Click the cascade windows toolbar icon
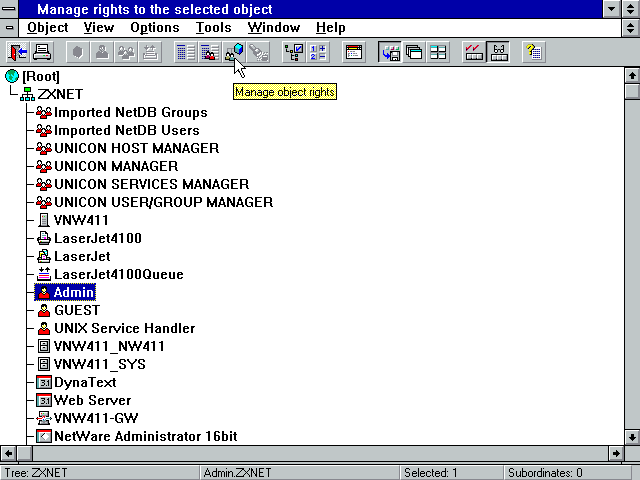This screenshot has height=480, width=640. click(x=414, y=52)
